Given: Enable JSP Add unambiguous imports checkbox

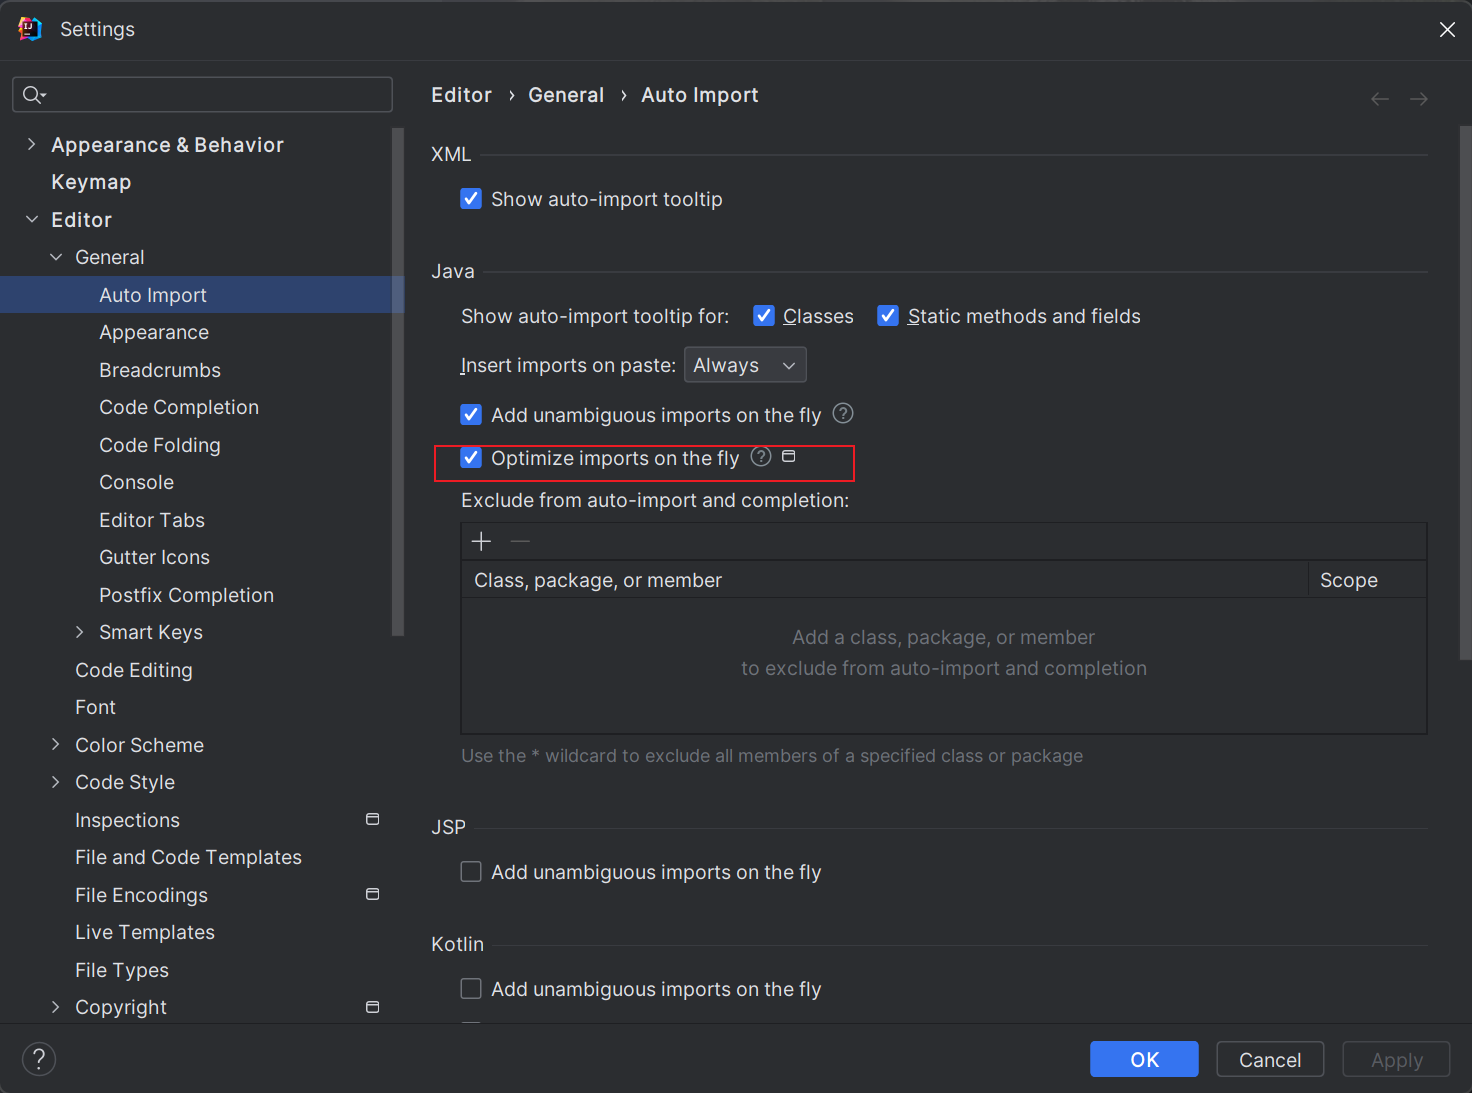Looking at the screenshot, I should (471, 872).
